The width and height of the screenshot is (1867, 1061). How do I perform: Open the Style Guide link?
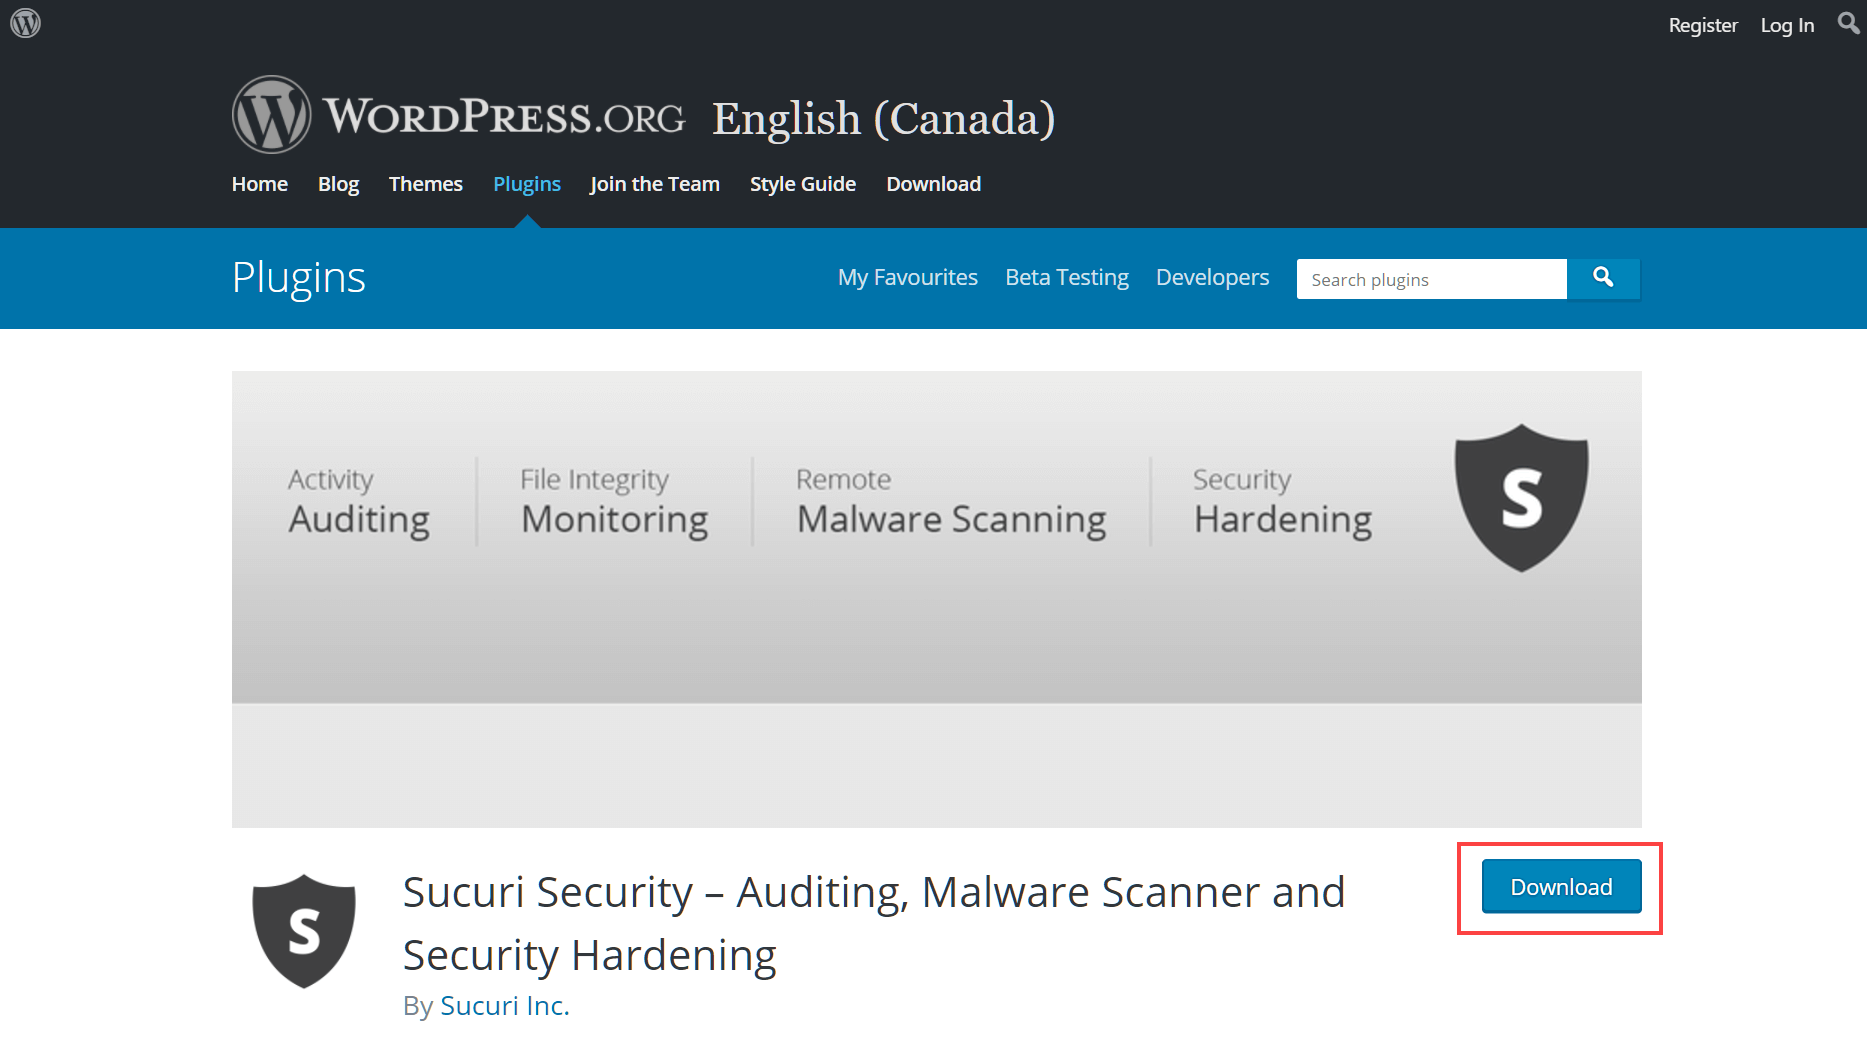803,184
